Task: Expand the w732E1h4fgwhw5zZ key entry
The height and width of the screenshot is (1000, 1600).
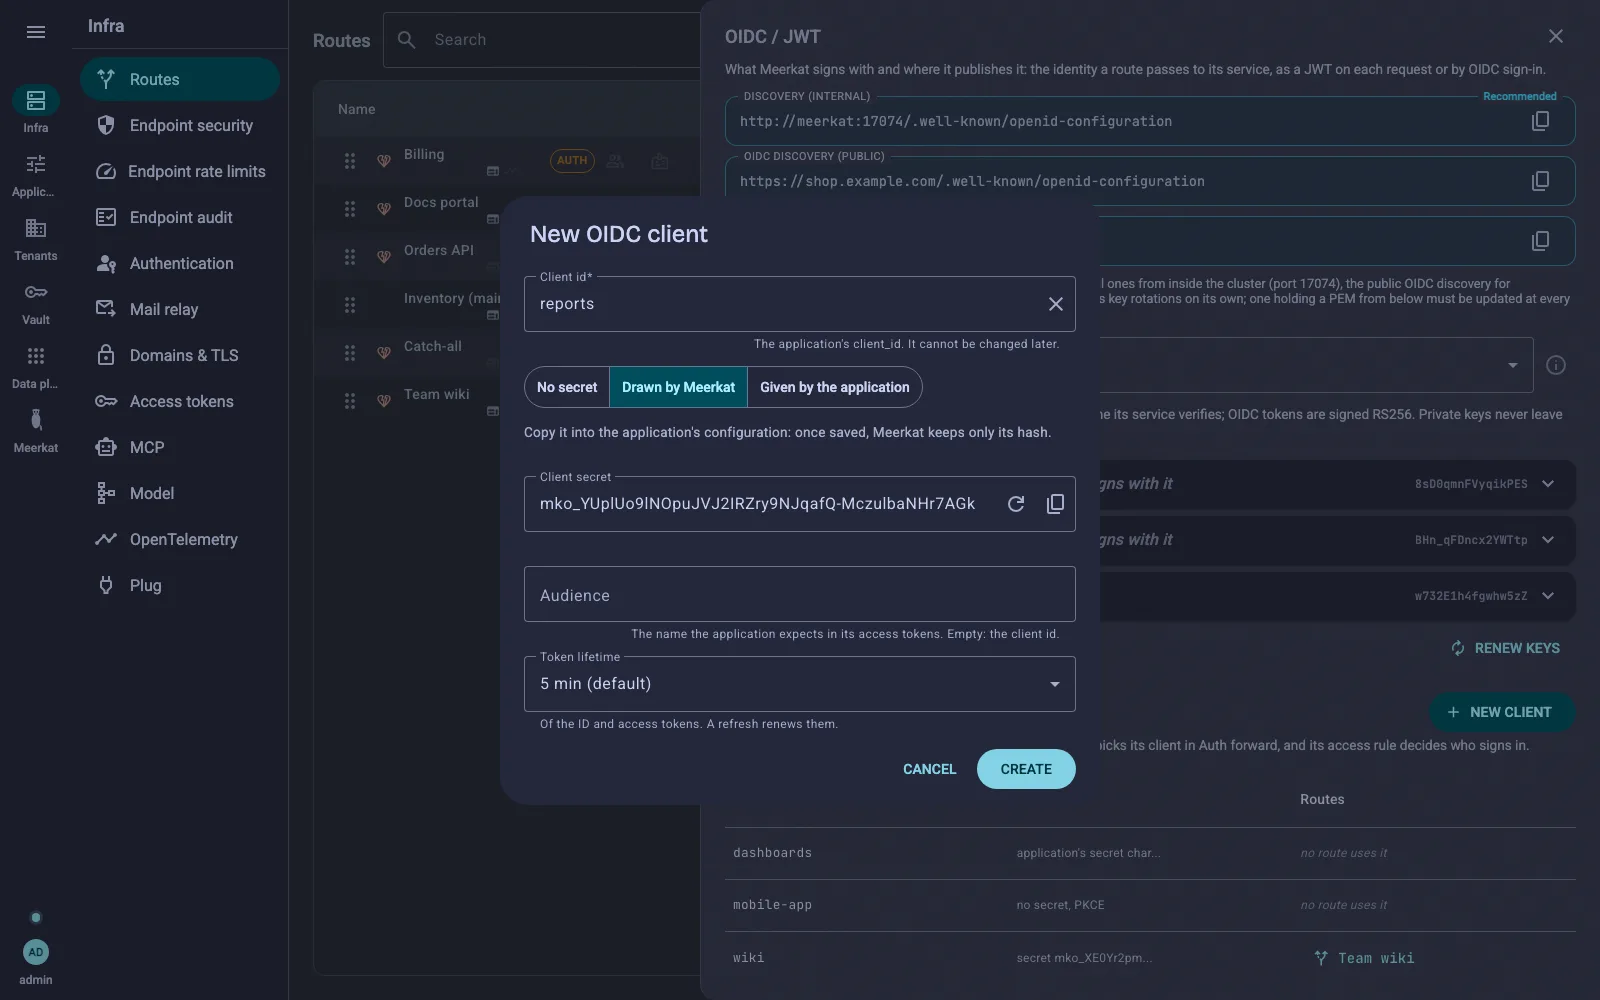Action: coord(1548,596)
